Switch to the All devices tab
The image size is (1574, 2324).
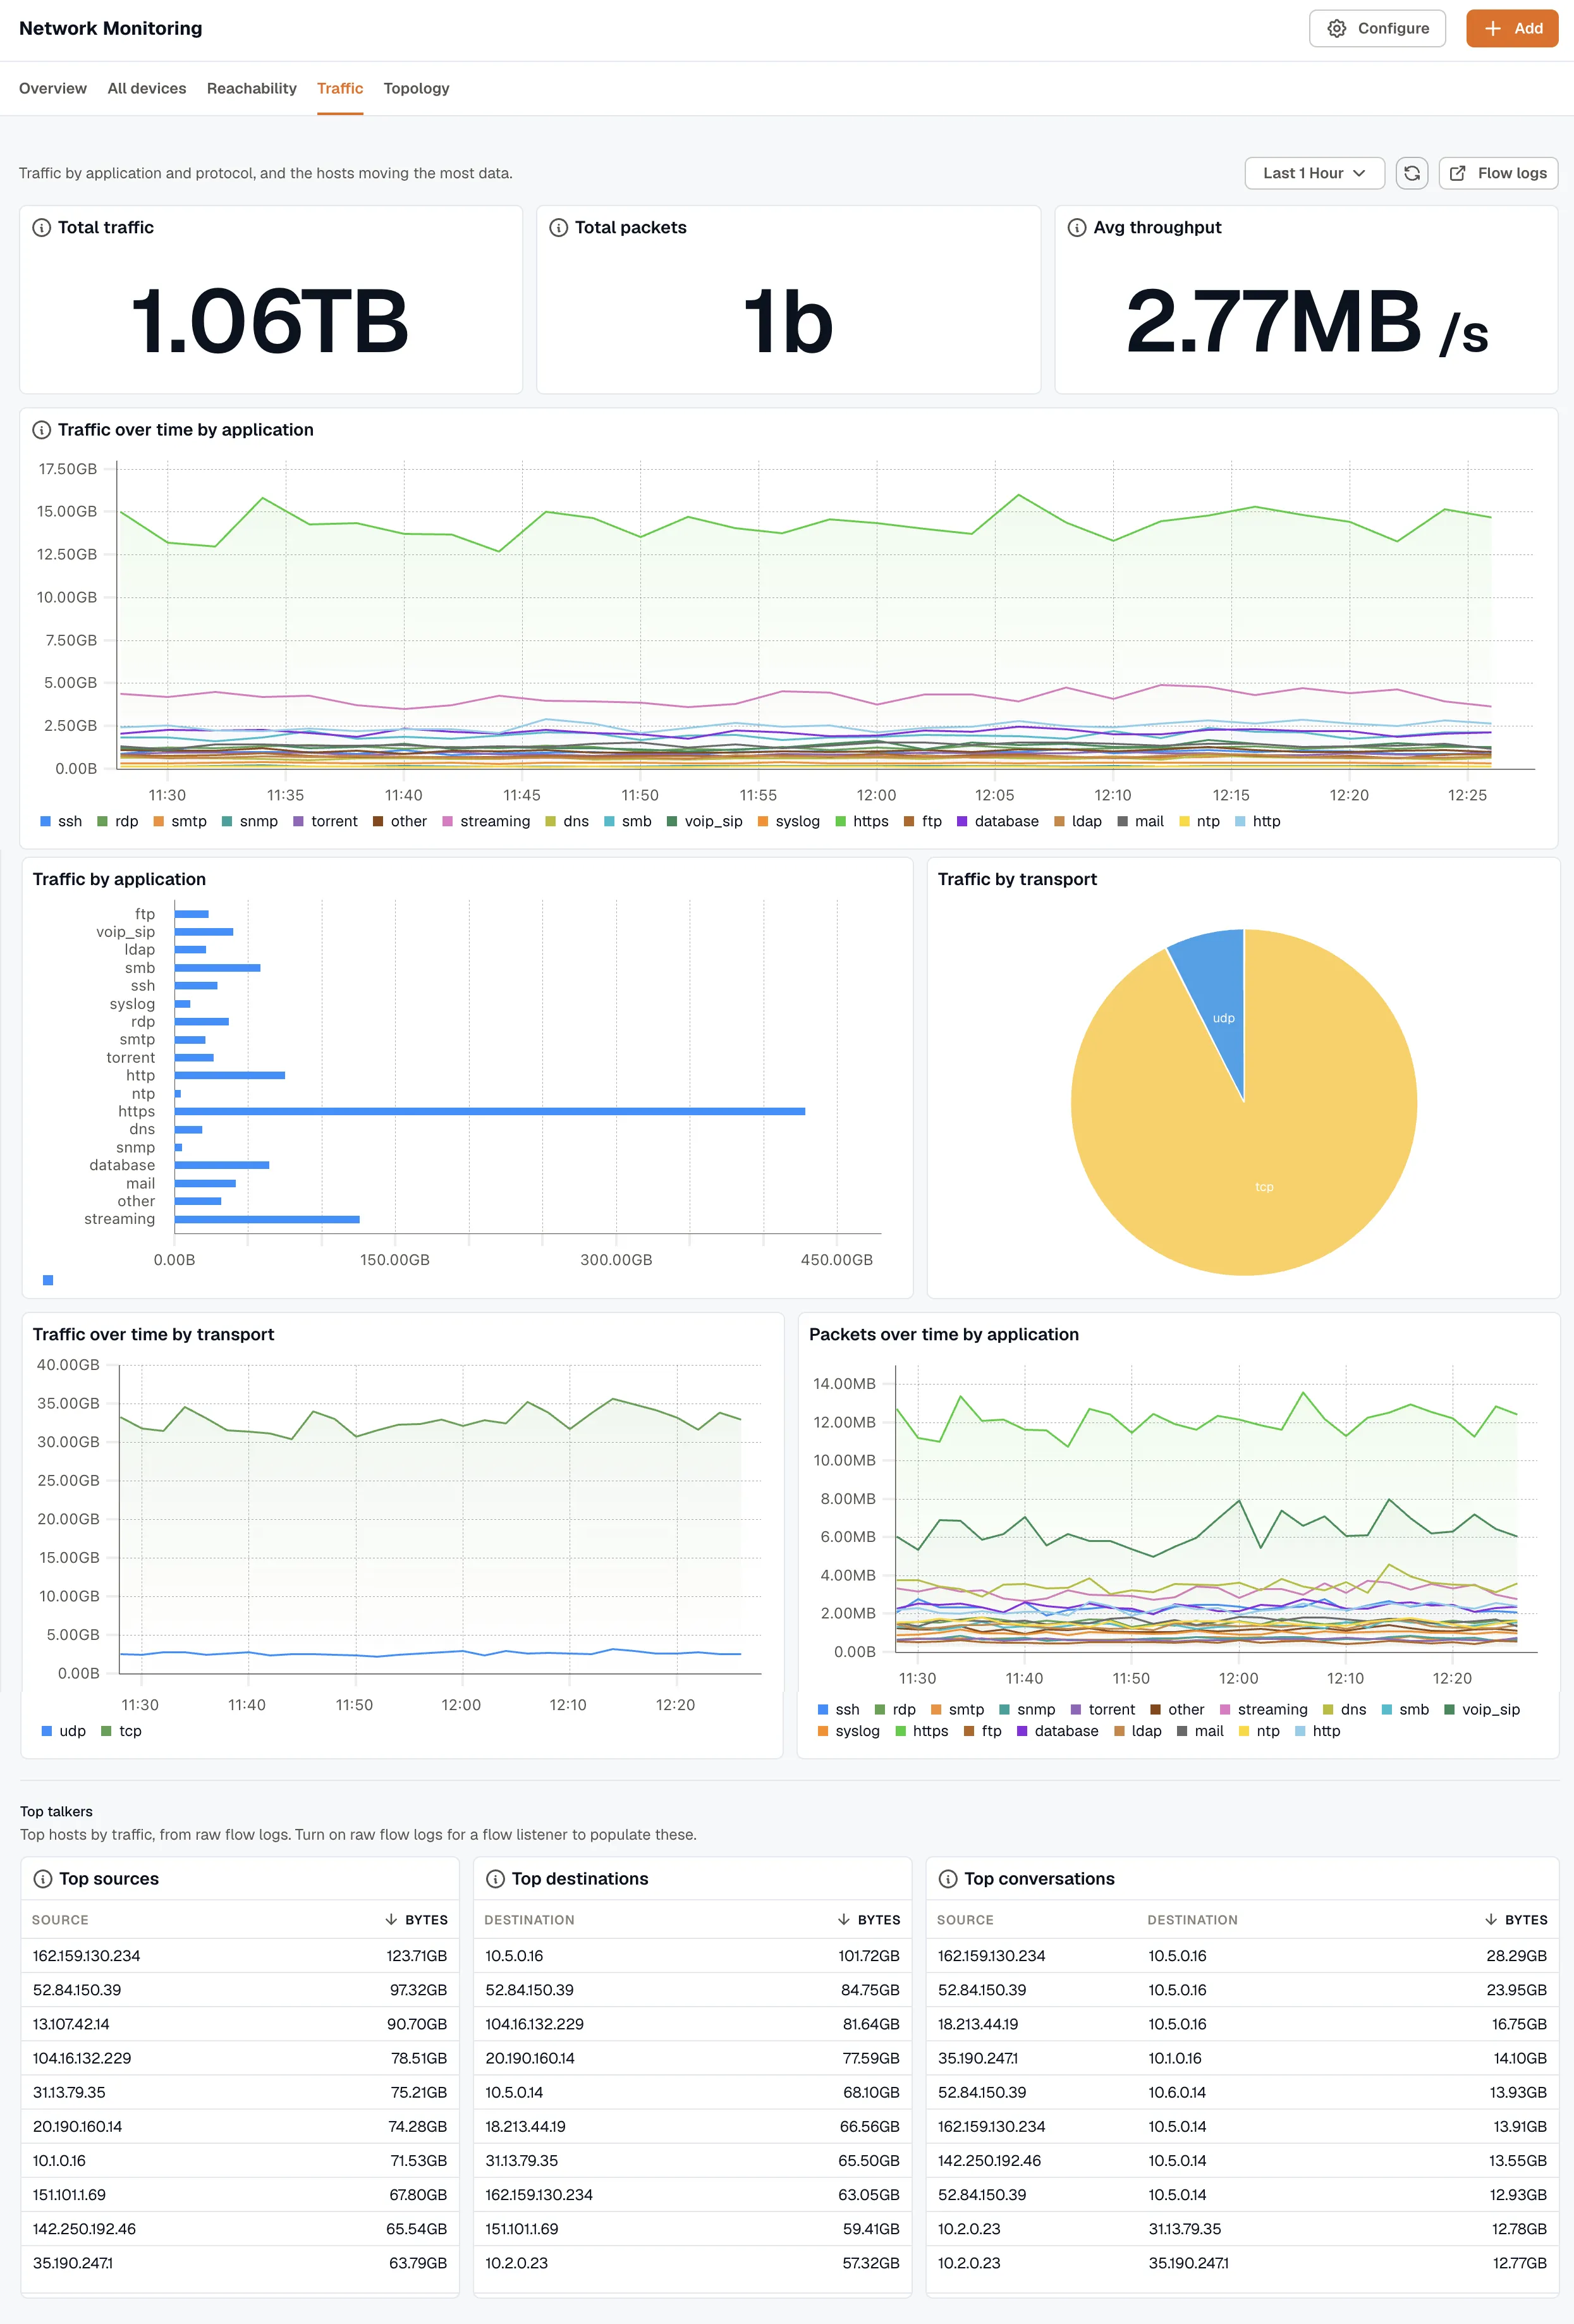coord(147,88)
